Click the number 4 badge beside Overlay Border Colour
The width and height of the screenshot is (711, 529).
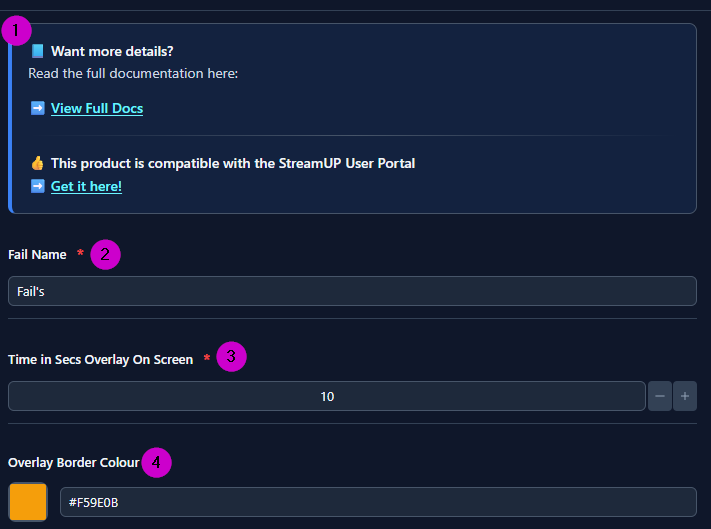pyautogui.click(x=156, y=462)
